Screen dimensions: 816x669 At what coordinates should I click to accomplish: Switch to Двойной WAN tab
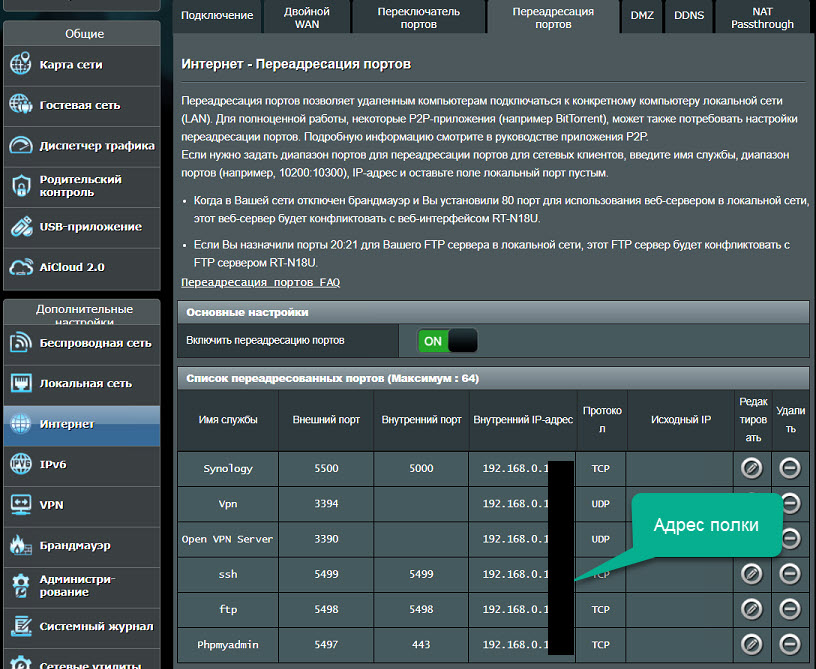[x=306, y=16]
